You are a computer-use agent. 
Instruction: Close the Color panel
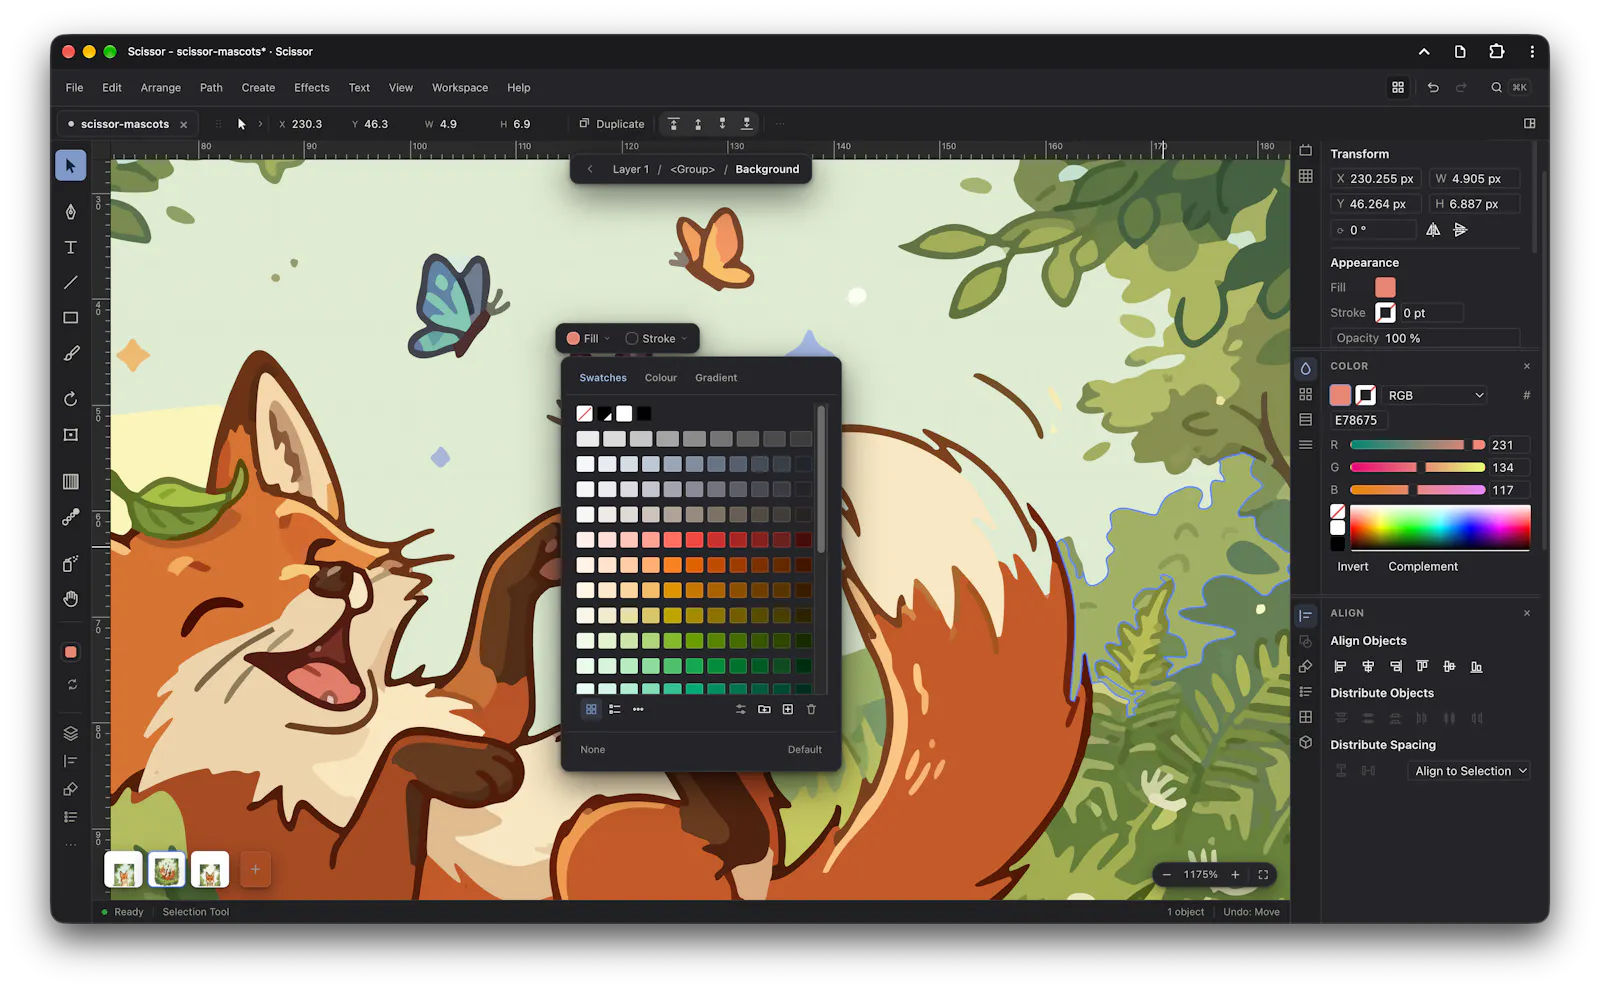[1527, 367]
